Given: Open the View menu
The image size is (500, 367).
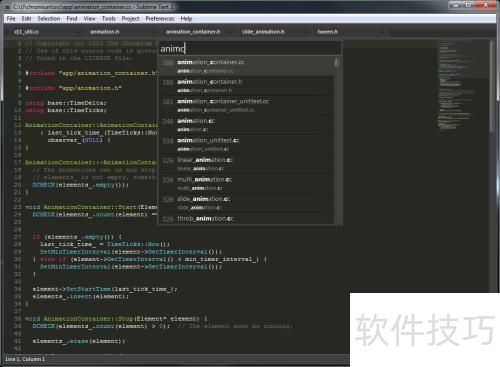Looking at the screenshot, I should coord(89,19).
